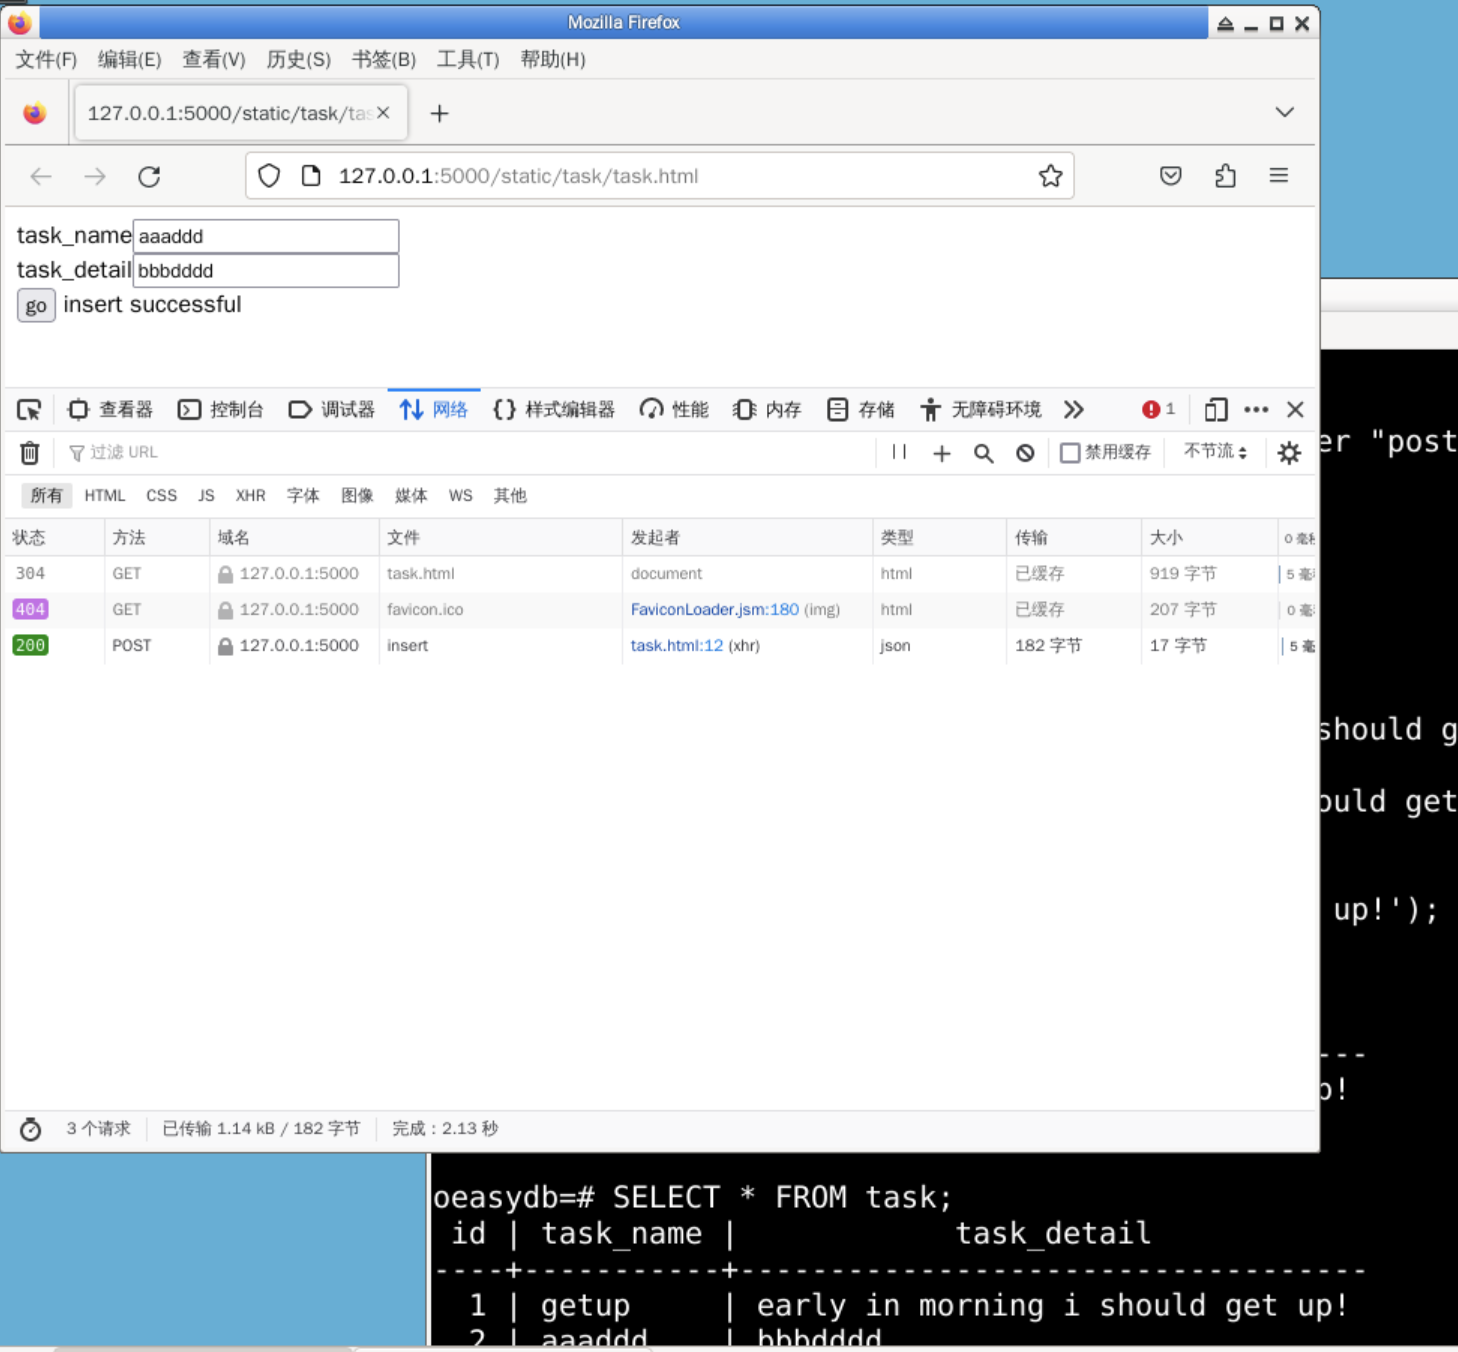Open Firefox hamburger application menu
This screenshot has width=1458, height=1352.
tap(1279, 176)
